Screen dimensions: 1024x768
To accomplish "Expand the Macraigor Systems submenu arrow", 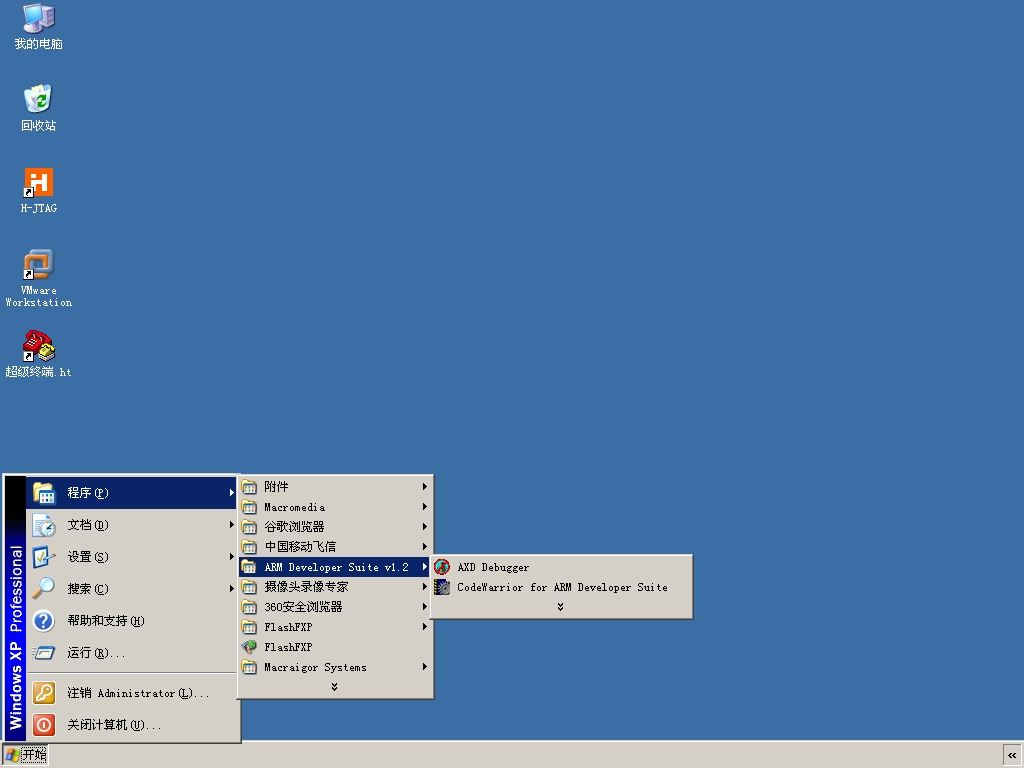I will [x=424, y=667].
